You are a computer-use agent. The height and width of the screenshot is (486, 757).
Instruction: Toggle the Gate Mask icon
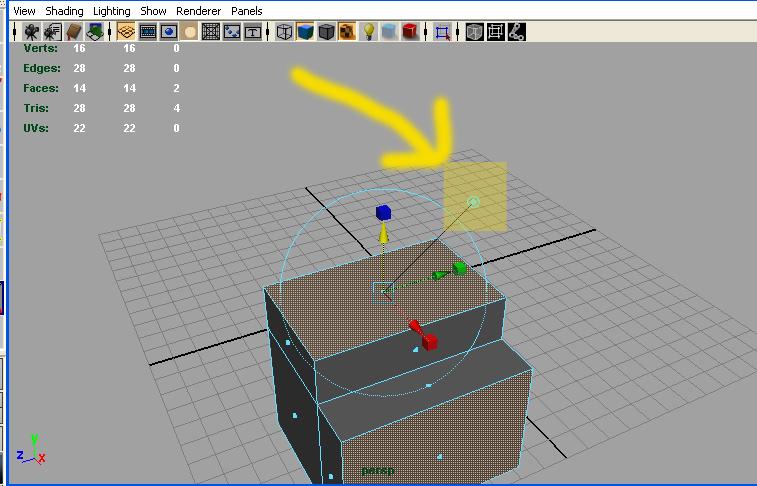(x=190, y=32)
